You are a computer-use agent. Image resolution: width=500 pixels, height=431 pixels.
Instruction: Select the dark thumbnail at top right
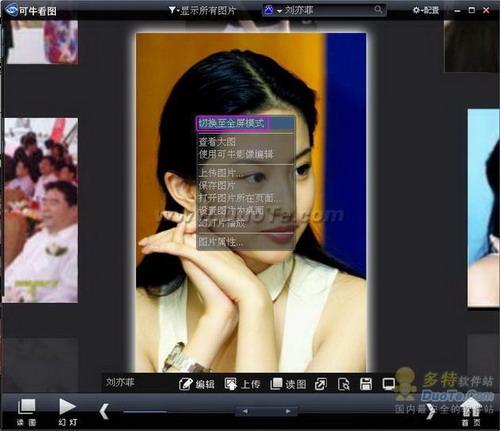click(472, 46)
